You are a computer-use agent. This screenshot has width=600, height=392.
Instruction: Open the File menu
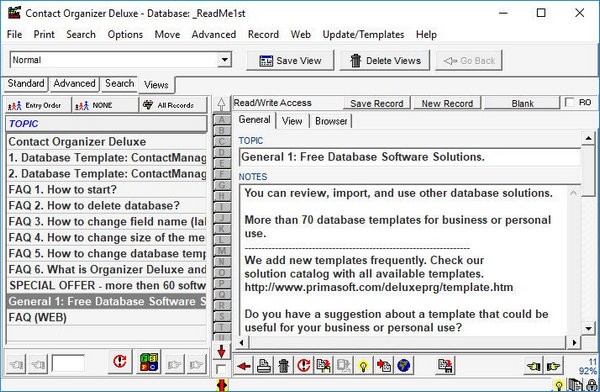(x=15, y=34)
